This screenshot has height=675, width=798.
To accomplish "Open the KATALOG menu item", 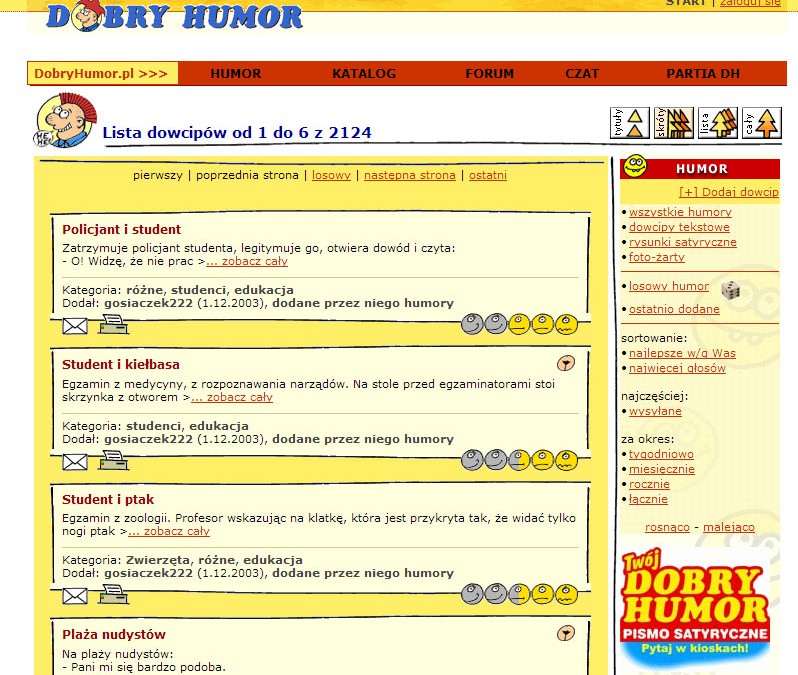I will 364,74.
